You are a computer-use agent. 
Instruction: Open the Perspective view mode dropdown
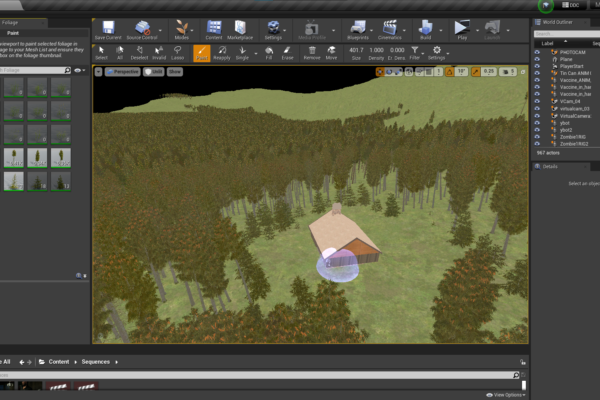(x=122, y=72)
